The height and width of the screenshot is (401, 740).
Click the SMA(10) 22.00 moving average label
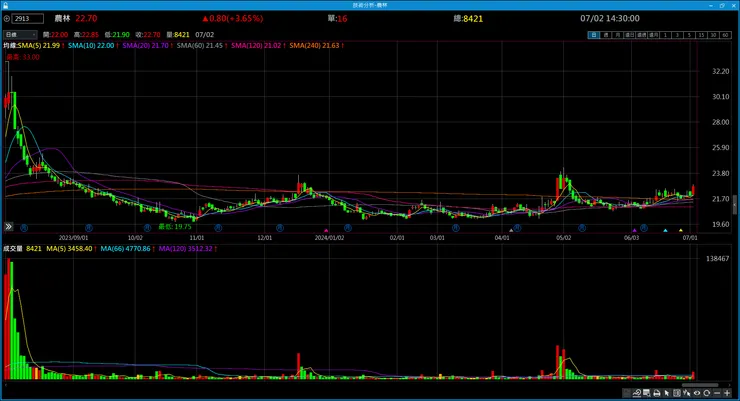[x=93, y=45]
